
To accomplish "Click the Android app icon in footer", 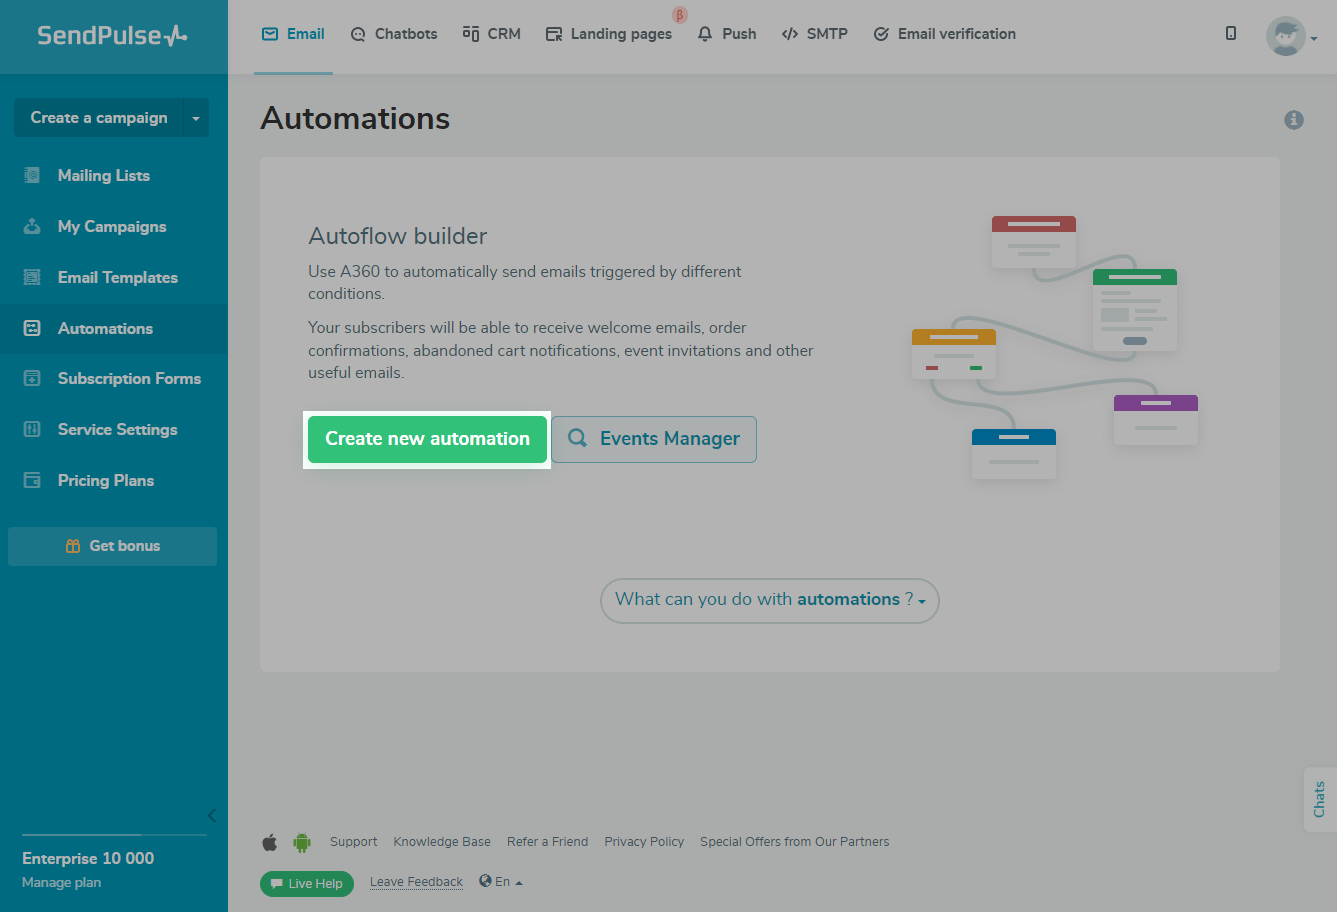I will click(x=302, y=842).
